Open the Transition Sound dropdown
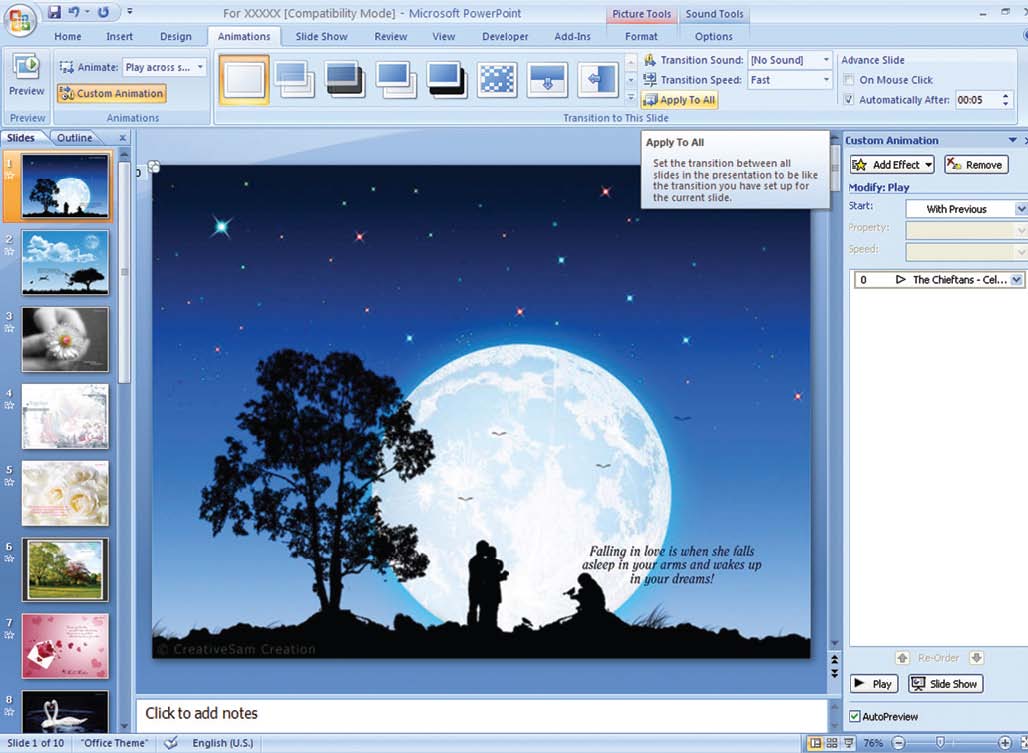Screen dimensions: 1028x753 coord(824,60)
